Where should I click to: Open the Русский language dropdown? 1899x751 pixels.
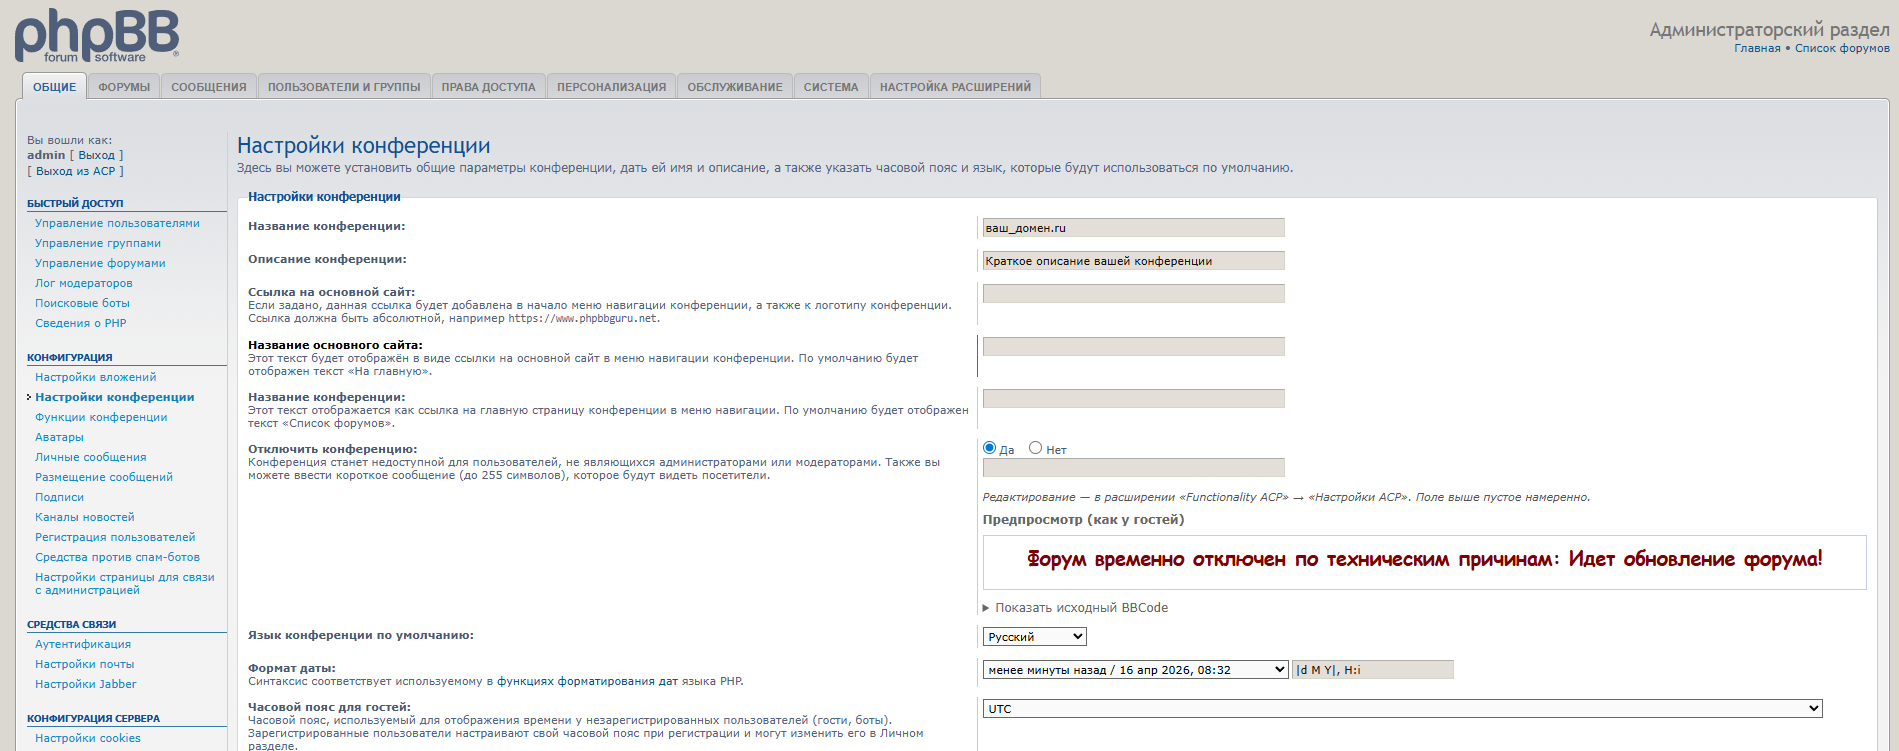(1034, 637)
